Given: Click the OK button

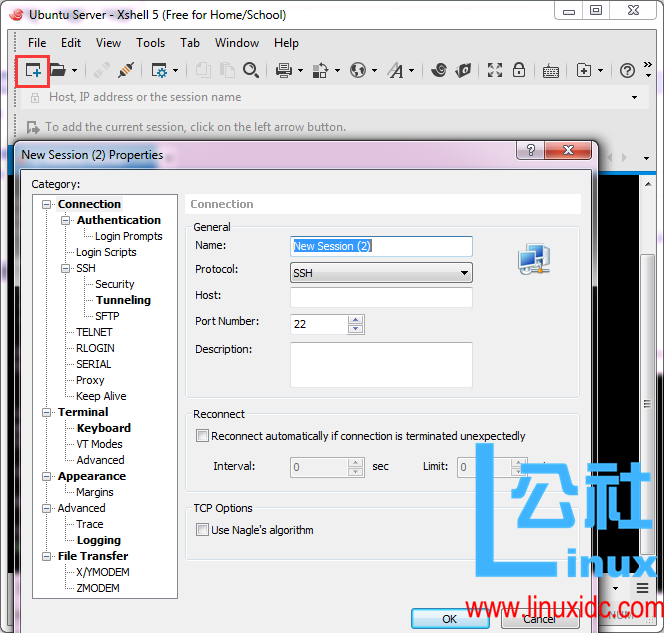Looking at the screenshot, I should [x=450, y=619].
